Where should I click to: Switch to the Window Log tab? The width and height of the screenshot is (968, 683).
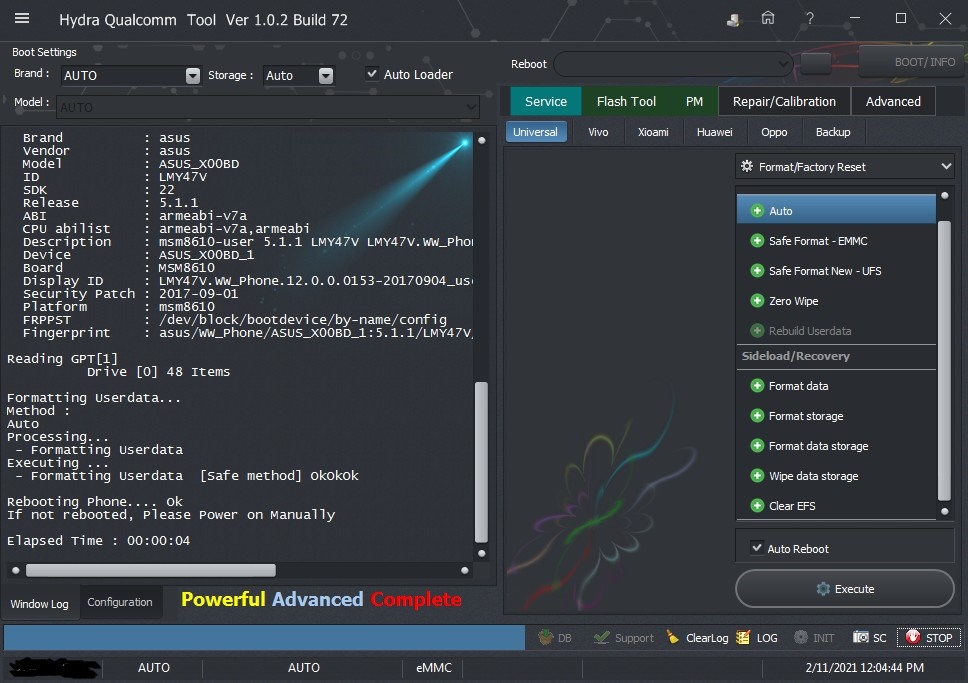(x=40, y=603)
